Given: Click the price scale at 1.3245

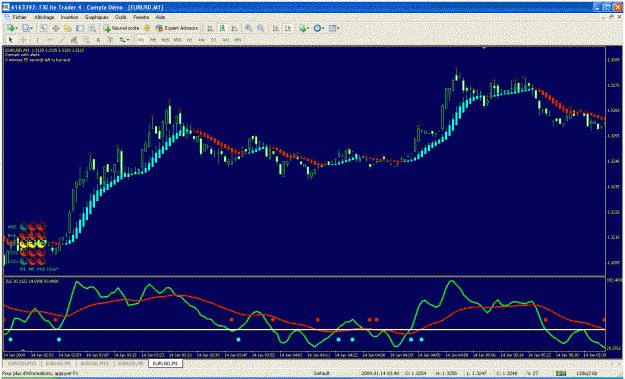Looking at the screenshot, I should (613, 161).
